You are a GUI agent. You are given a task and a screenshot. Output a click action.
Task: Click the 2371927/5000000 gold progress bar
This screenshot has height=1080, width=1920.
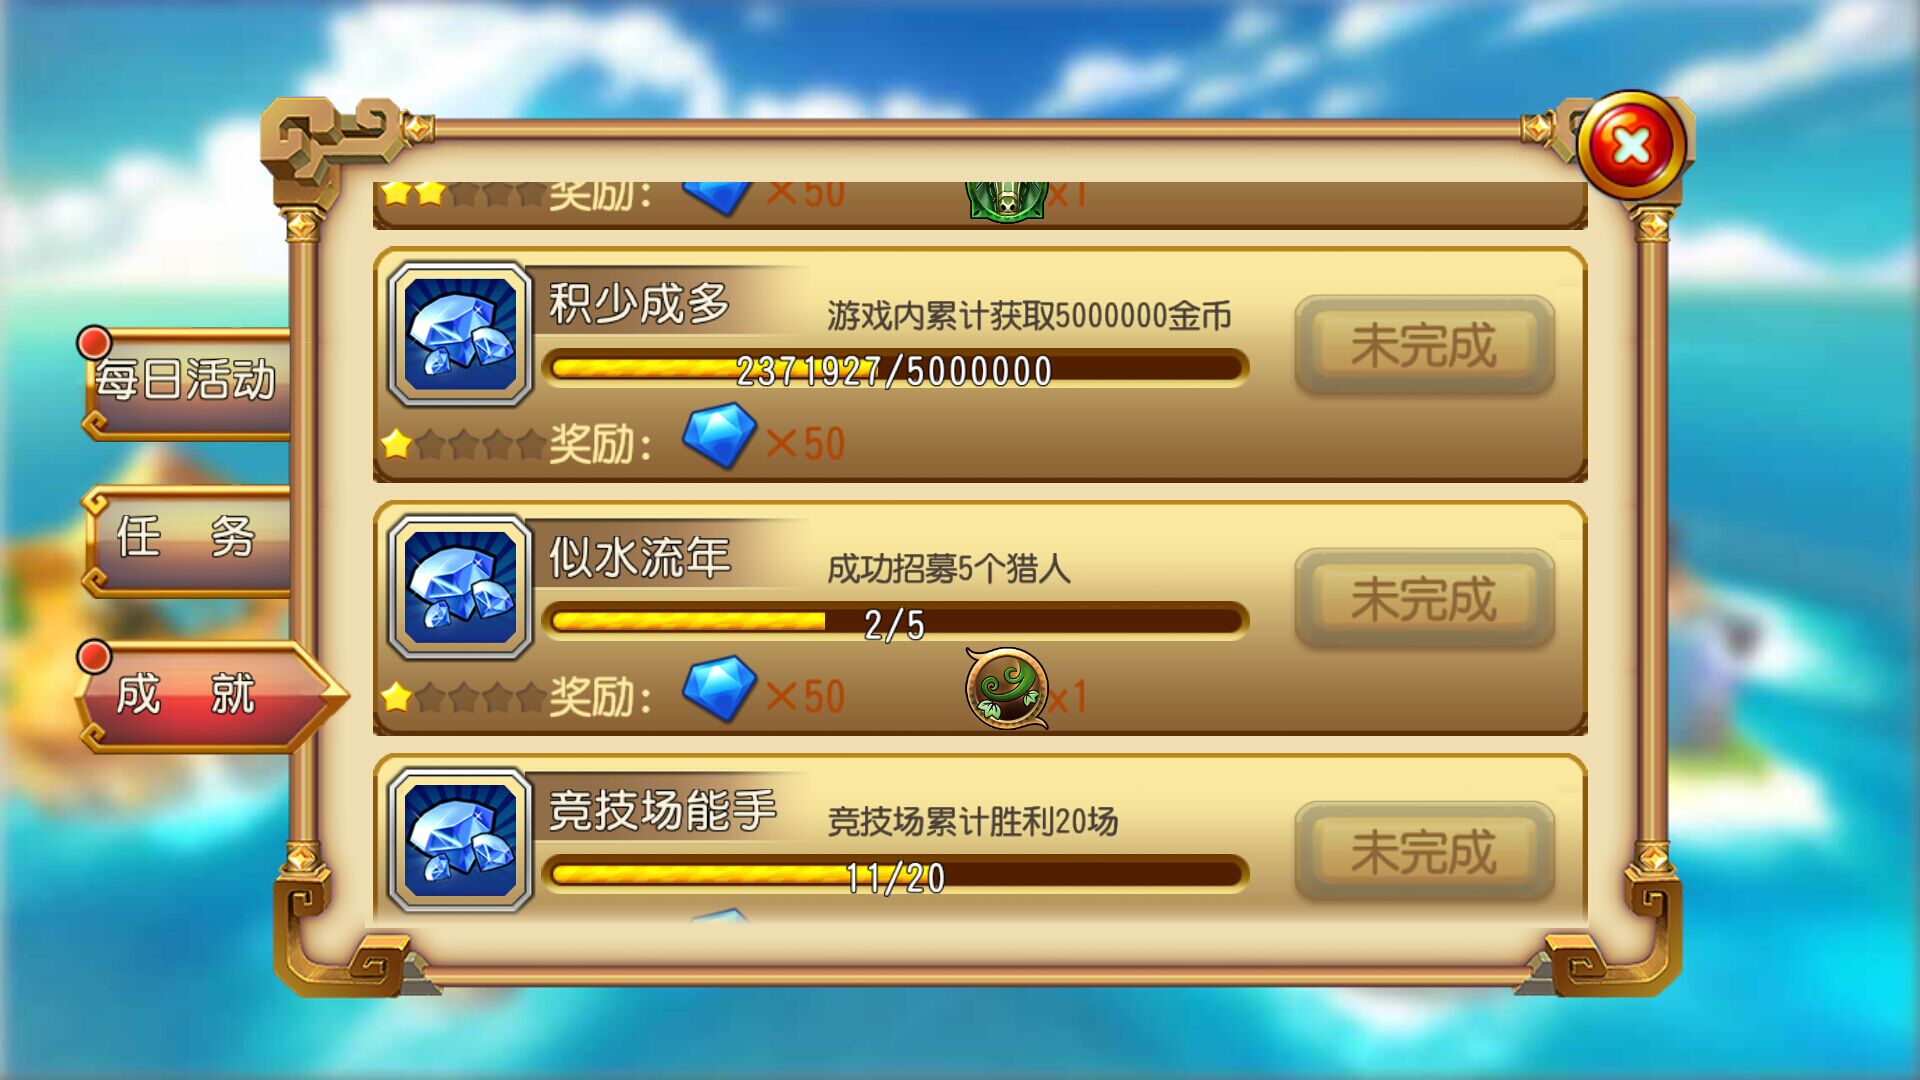coord(895,368)
